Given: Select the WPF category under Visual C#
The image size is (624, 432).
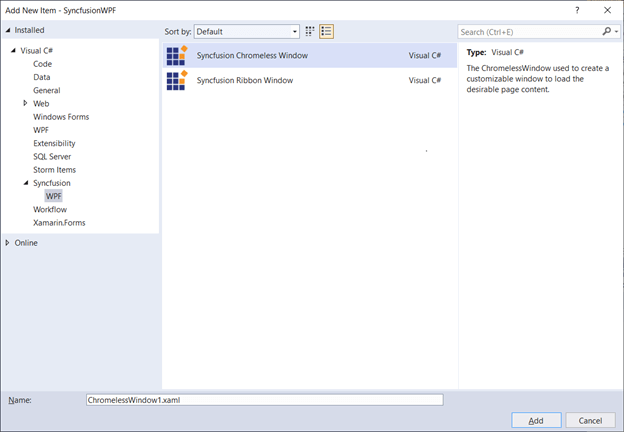Looking at the screenshot, I should (x=41, y=130).
